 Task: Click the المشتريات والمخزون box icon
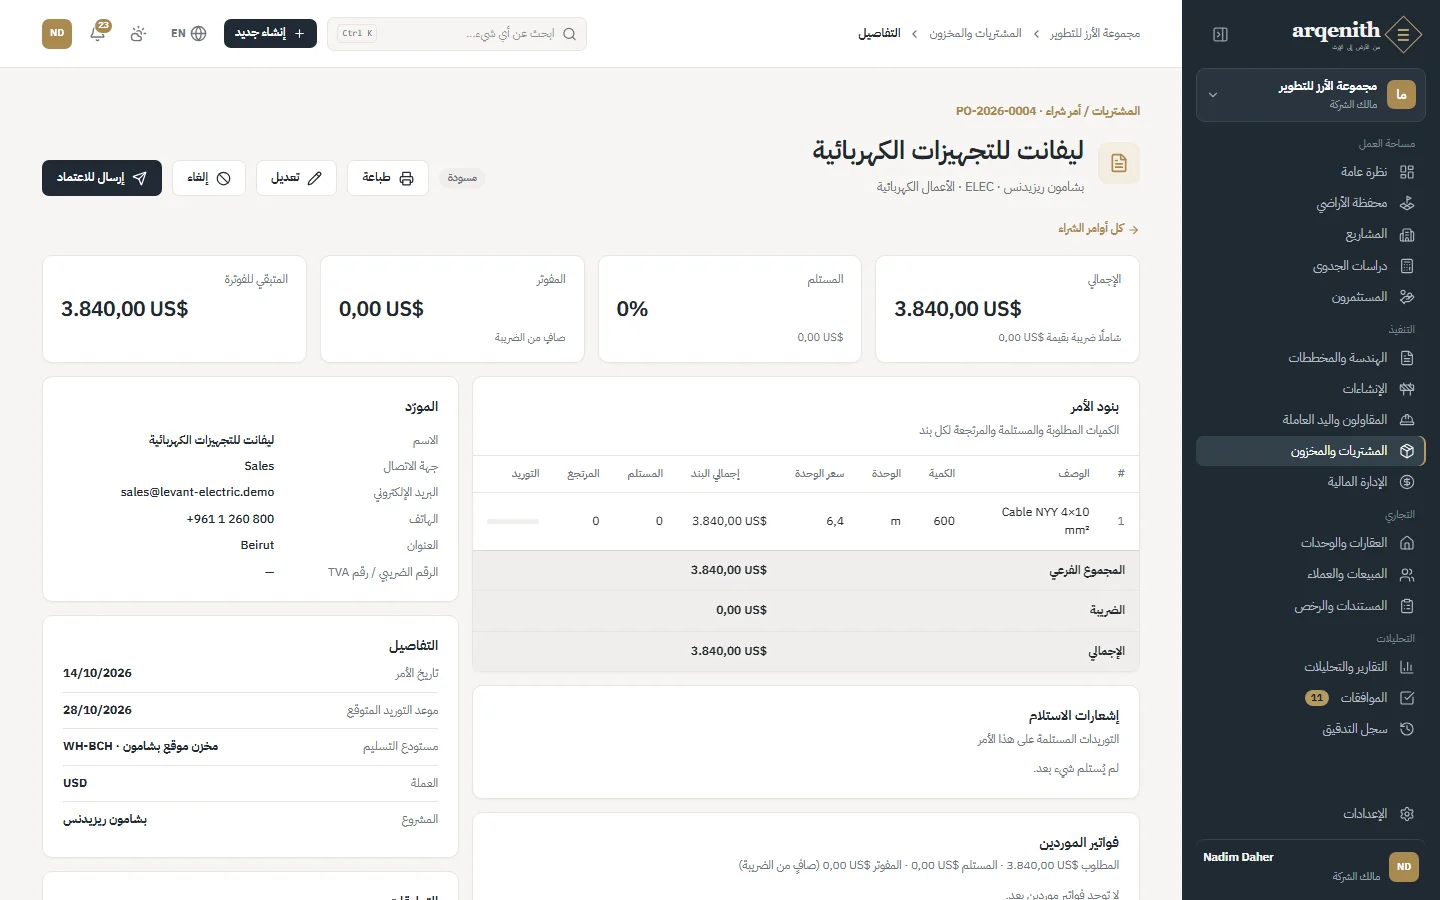tap(1407, 451)
